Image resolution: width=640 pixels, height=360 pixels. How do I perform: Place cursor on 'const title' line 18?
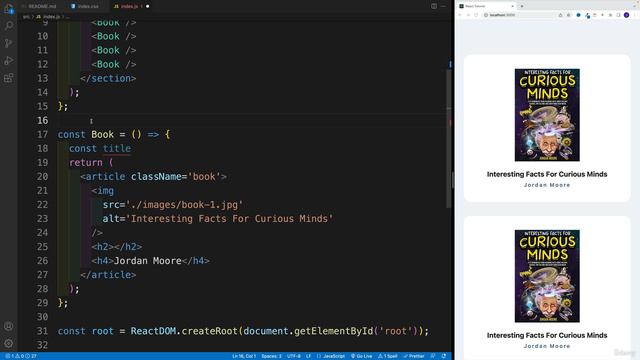click(100, 149)
